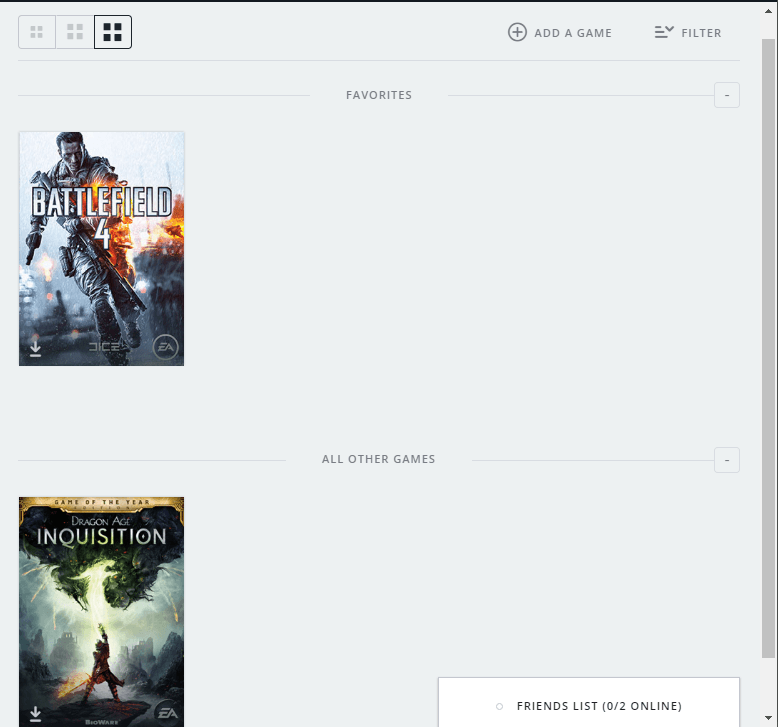778x727 pixels.
Task: Switch to medium tile grid view
Action: [75, 32]
